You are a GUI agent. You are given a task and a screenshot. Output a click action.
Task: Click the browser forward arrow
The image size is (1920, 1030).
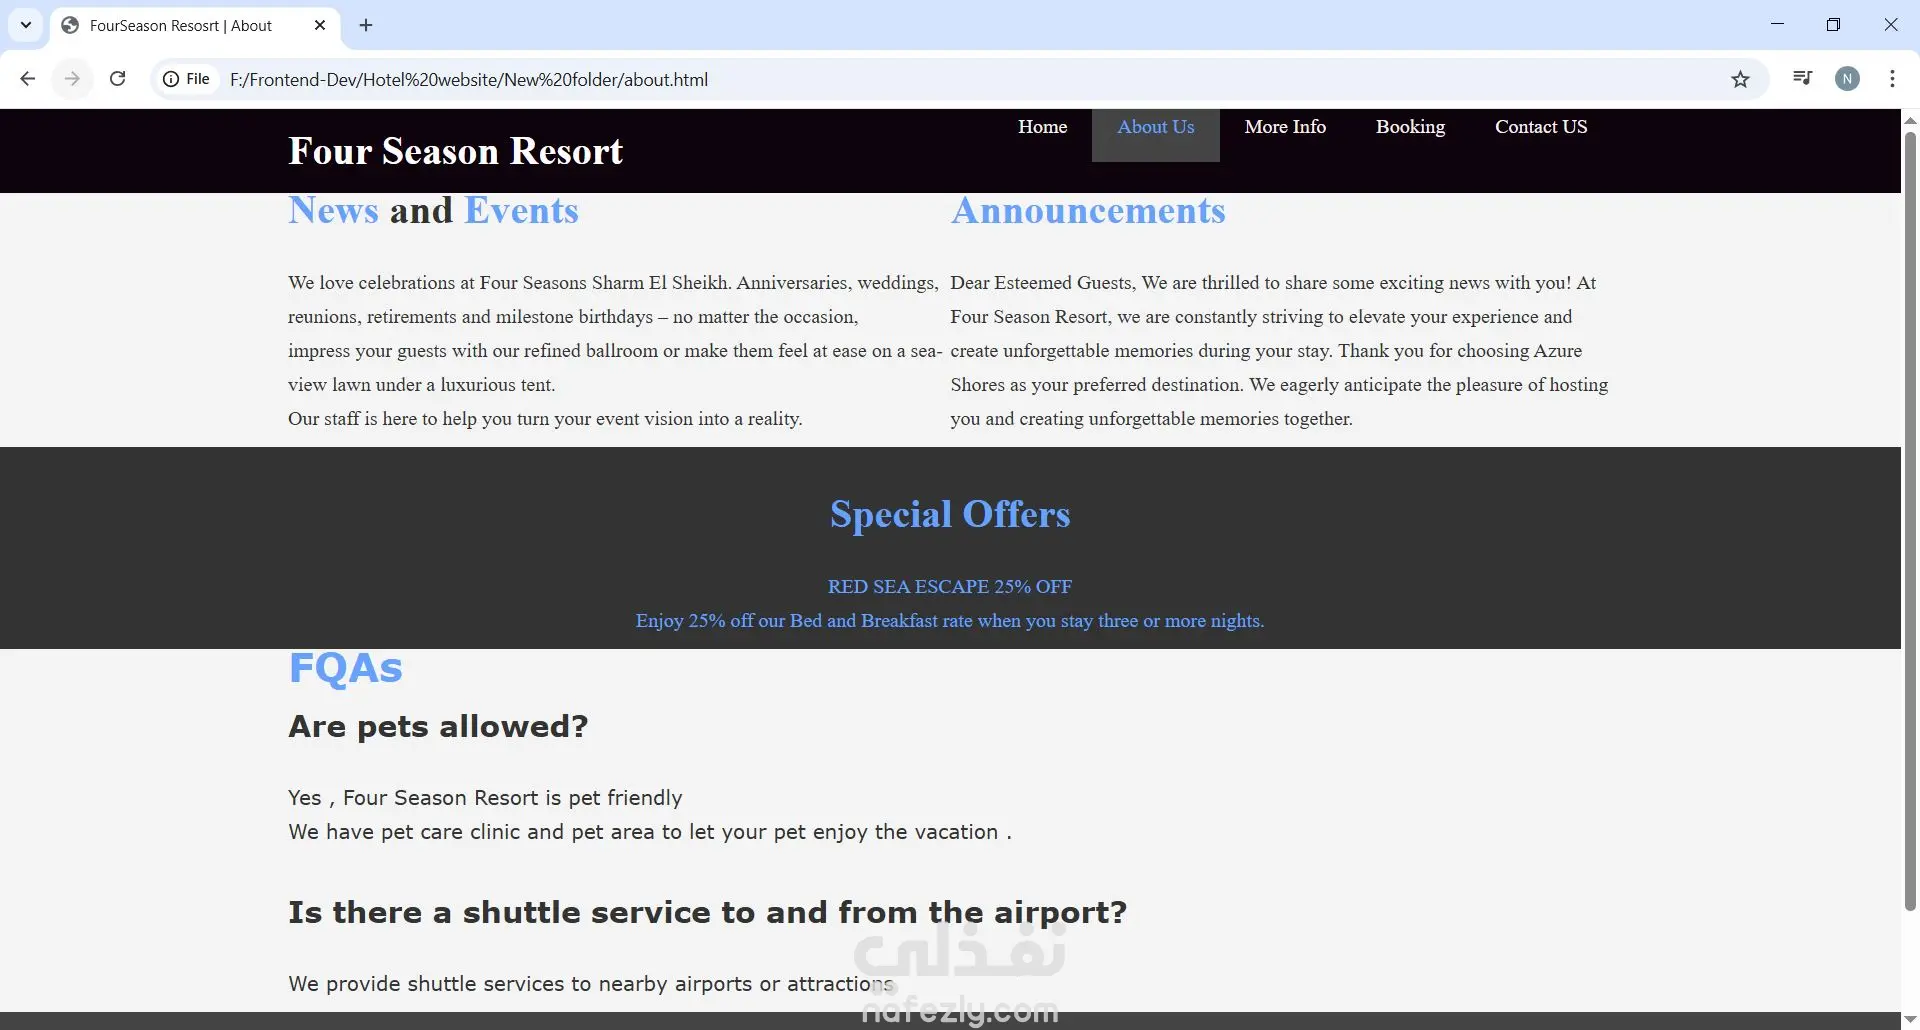click(x=72, y=79)
